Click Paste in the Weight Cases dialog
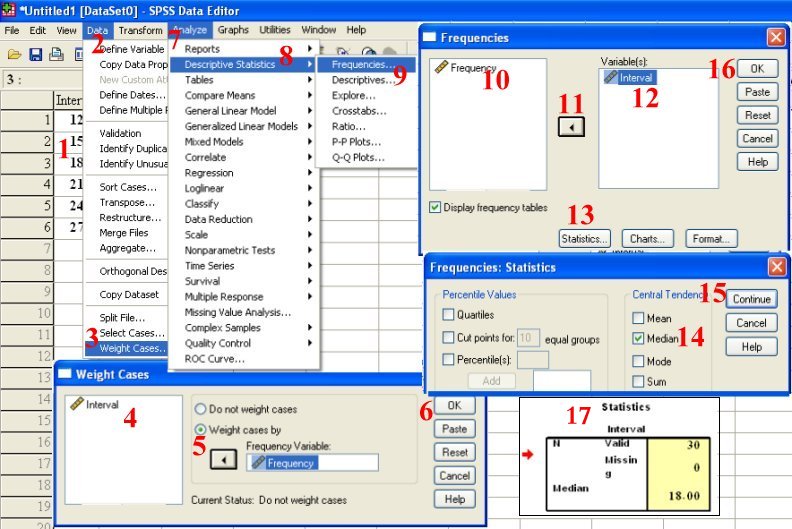Viewport: 792px width, 529px height. 455,429
